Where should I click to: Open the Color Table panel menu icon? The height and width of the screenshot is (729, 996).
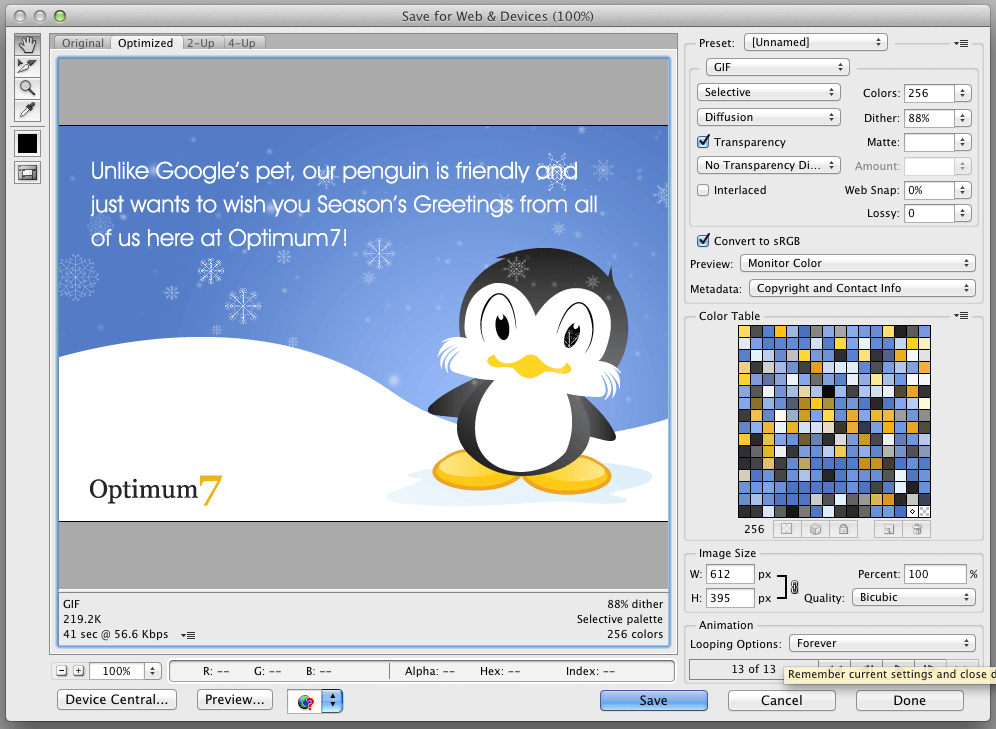tap(960, 316)
